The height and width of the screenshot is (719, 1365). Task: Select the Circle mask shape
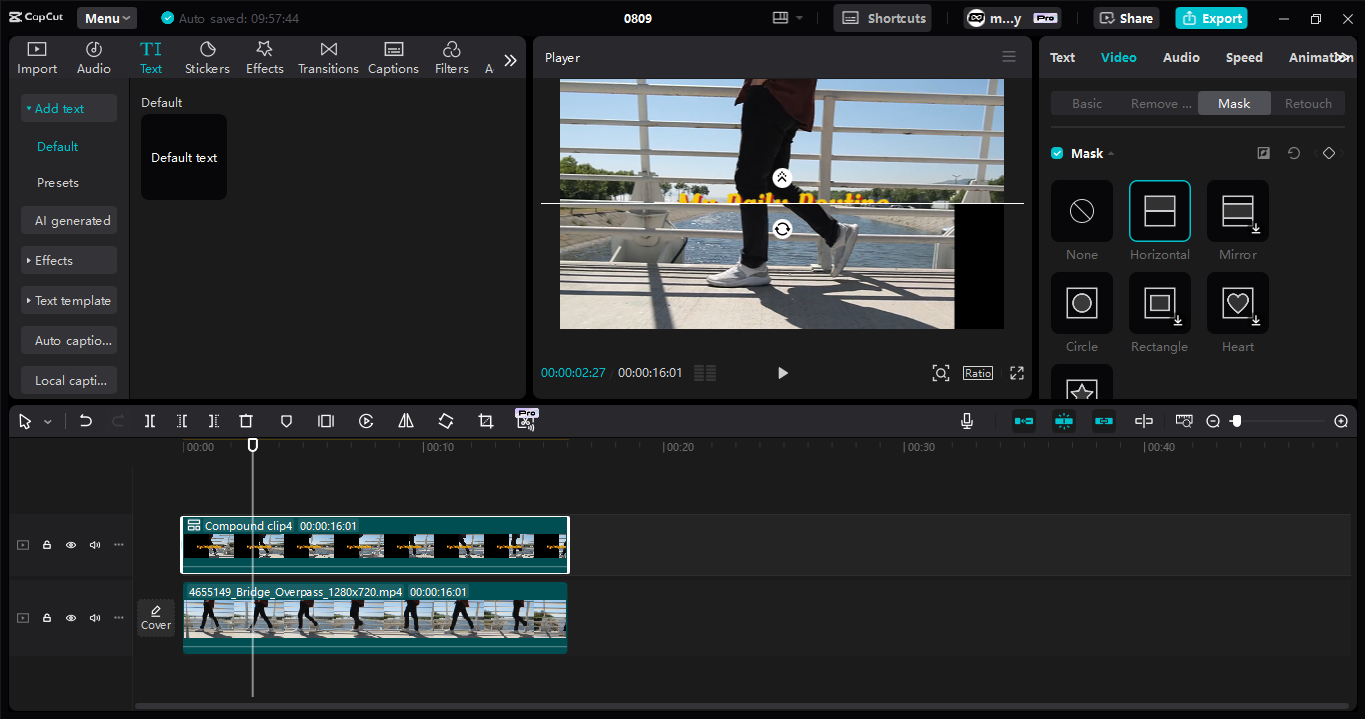1081,303
